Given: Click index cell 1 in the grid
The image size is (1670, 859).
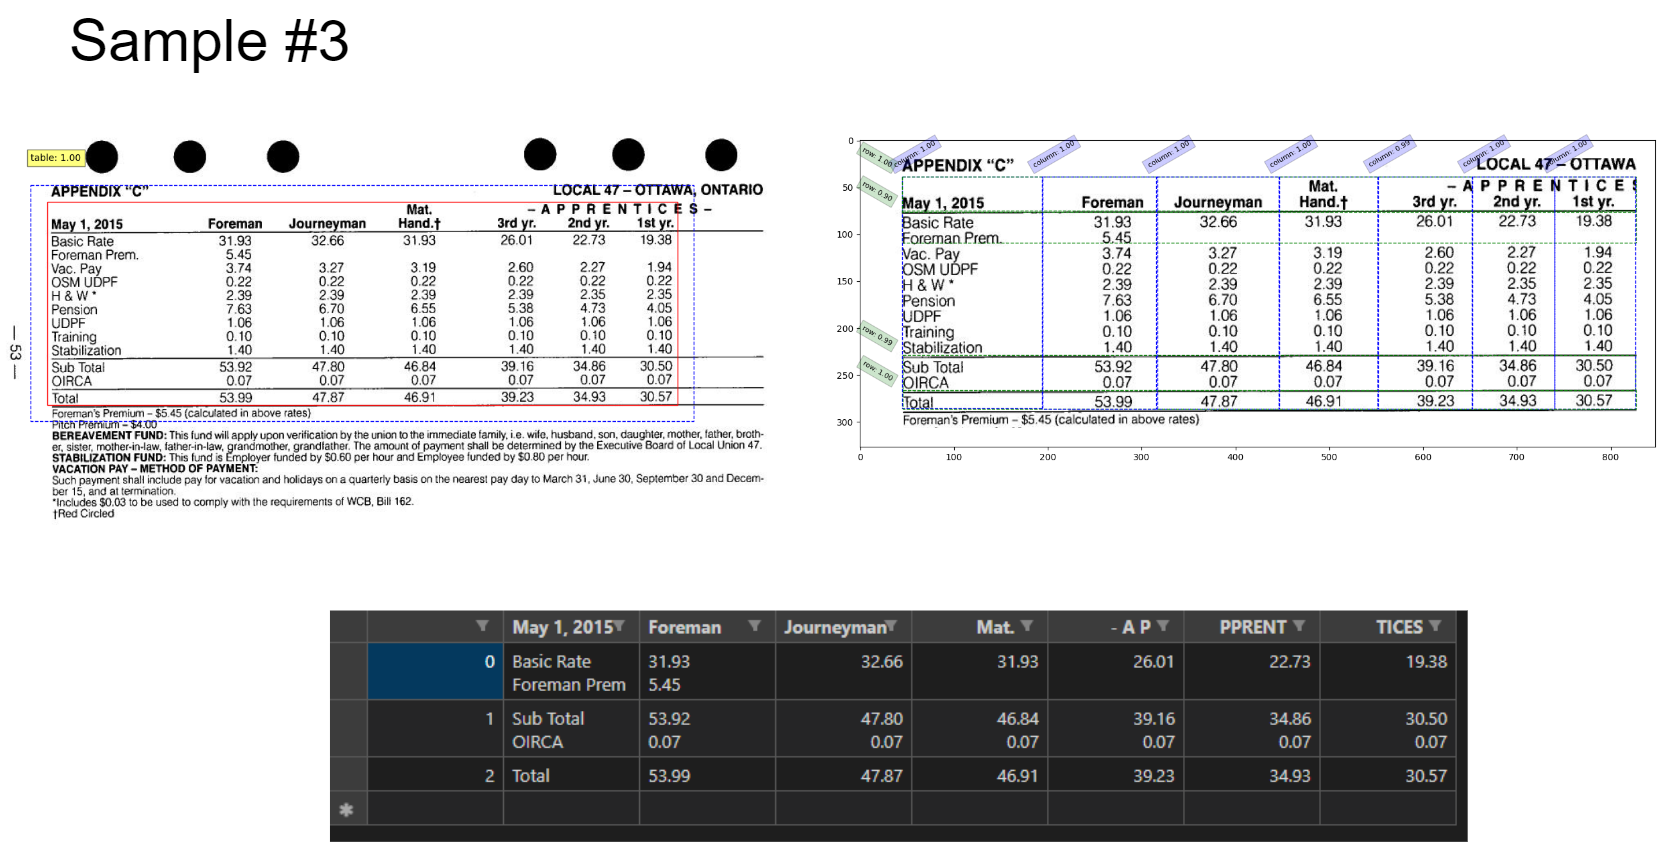Looking at the screenshot, I should click(435, 728).
